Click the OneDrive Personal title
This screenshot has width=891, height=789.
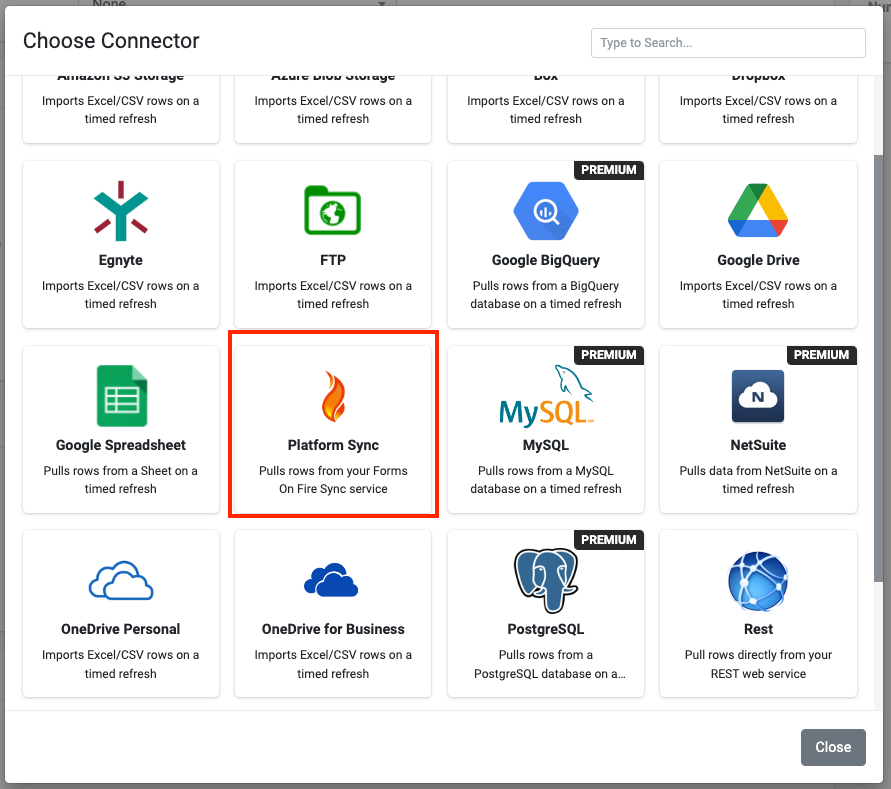[x=120, y=629]
